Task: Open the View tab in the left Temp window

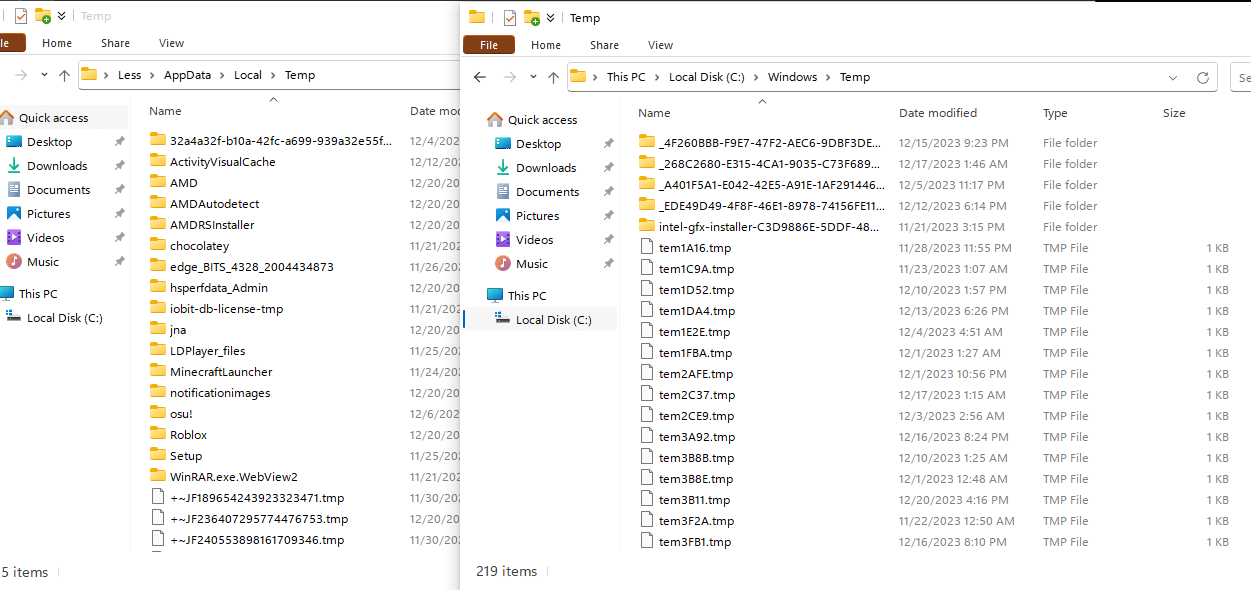Action: [172, 43]
